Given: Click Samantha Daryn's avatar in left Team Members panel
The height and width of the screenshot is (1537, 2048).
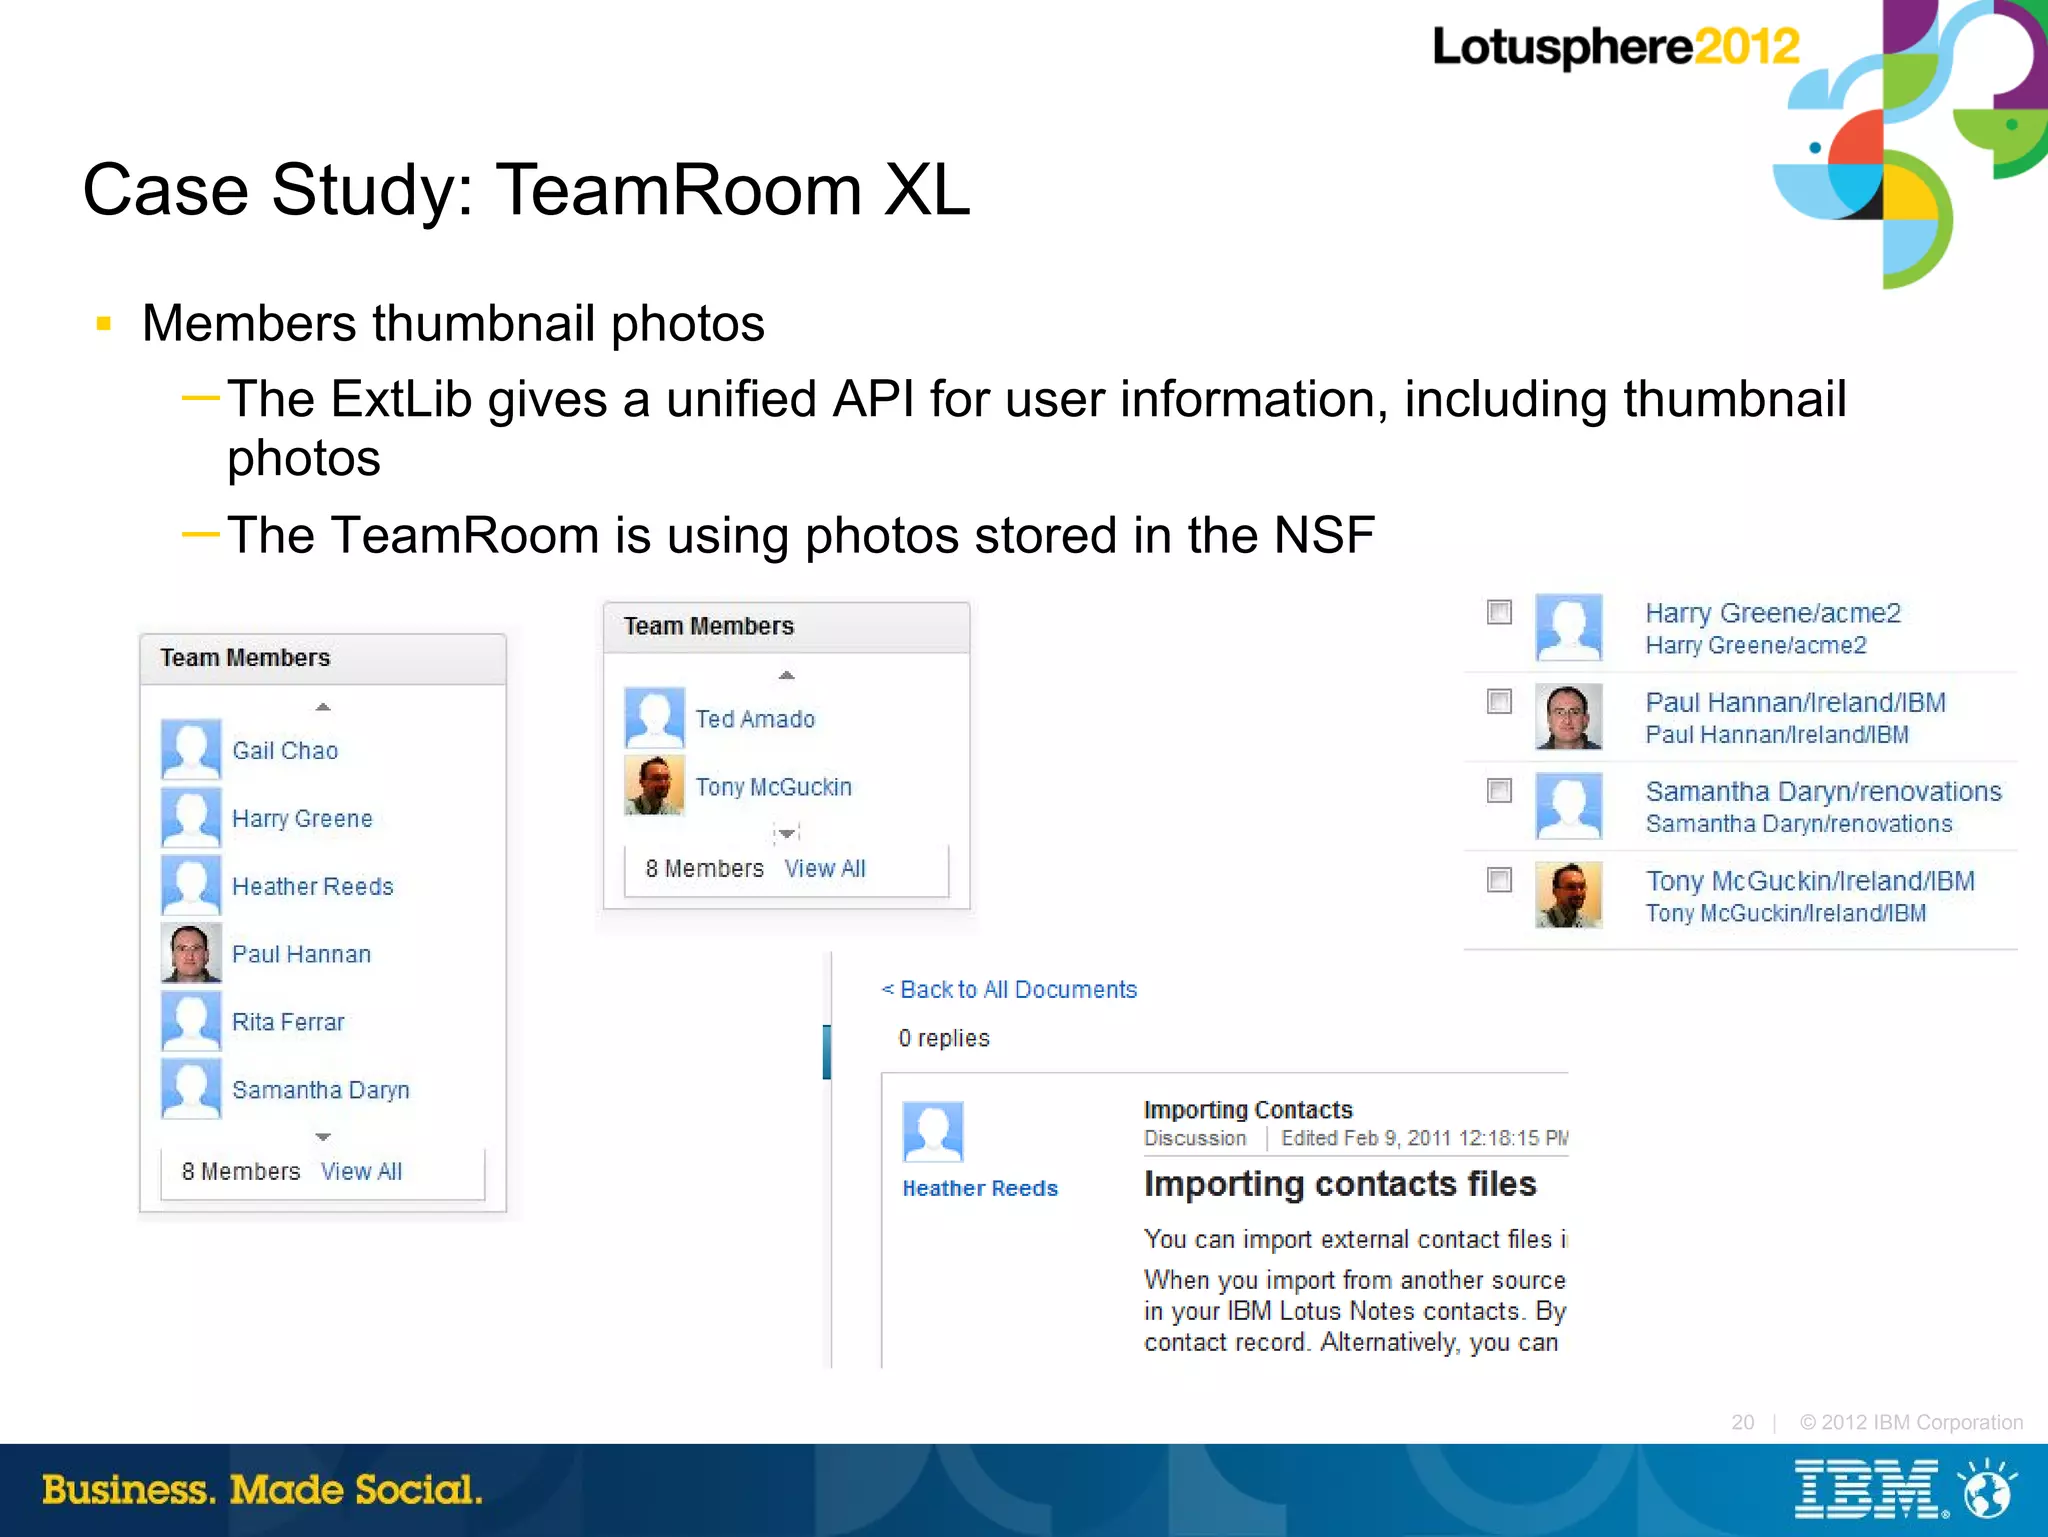Looking at the screenshot, I should pos(191,1089).
